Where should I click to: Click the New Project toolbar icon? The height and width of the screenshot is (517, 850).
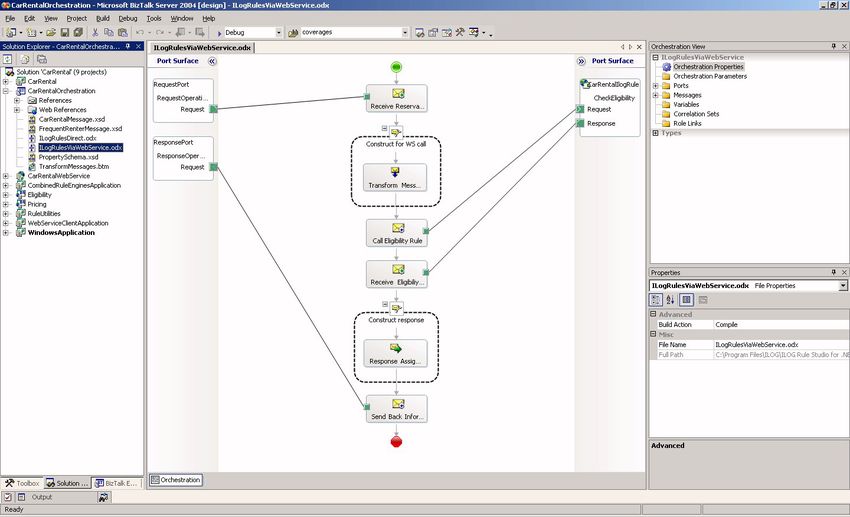point(11,33)
